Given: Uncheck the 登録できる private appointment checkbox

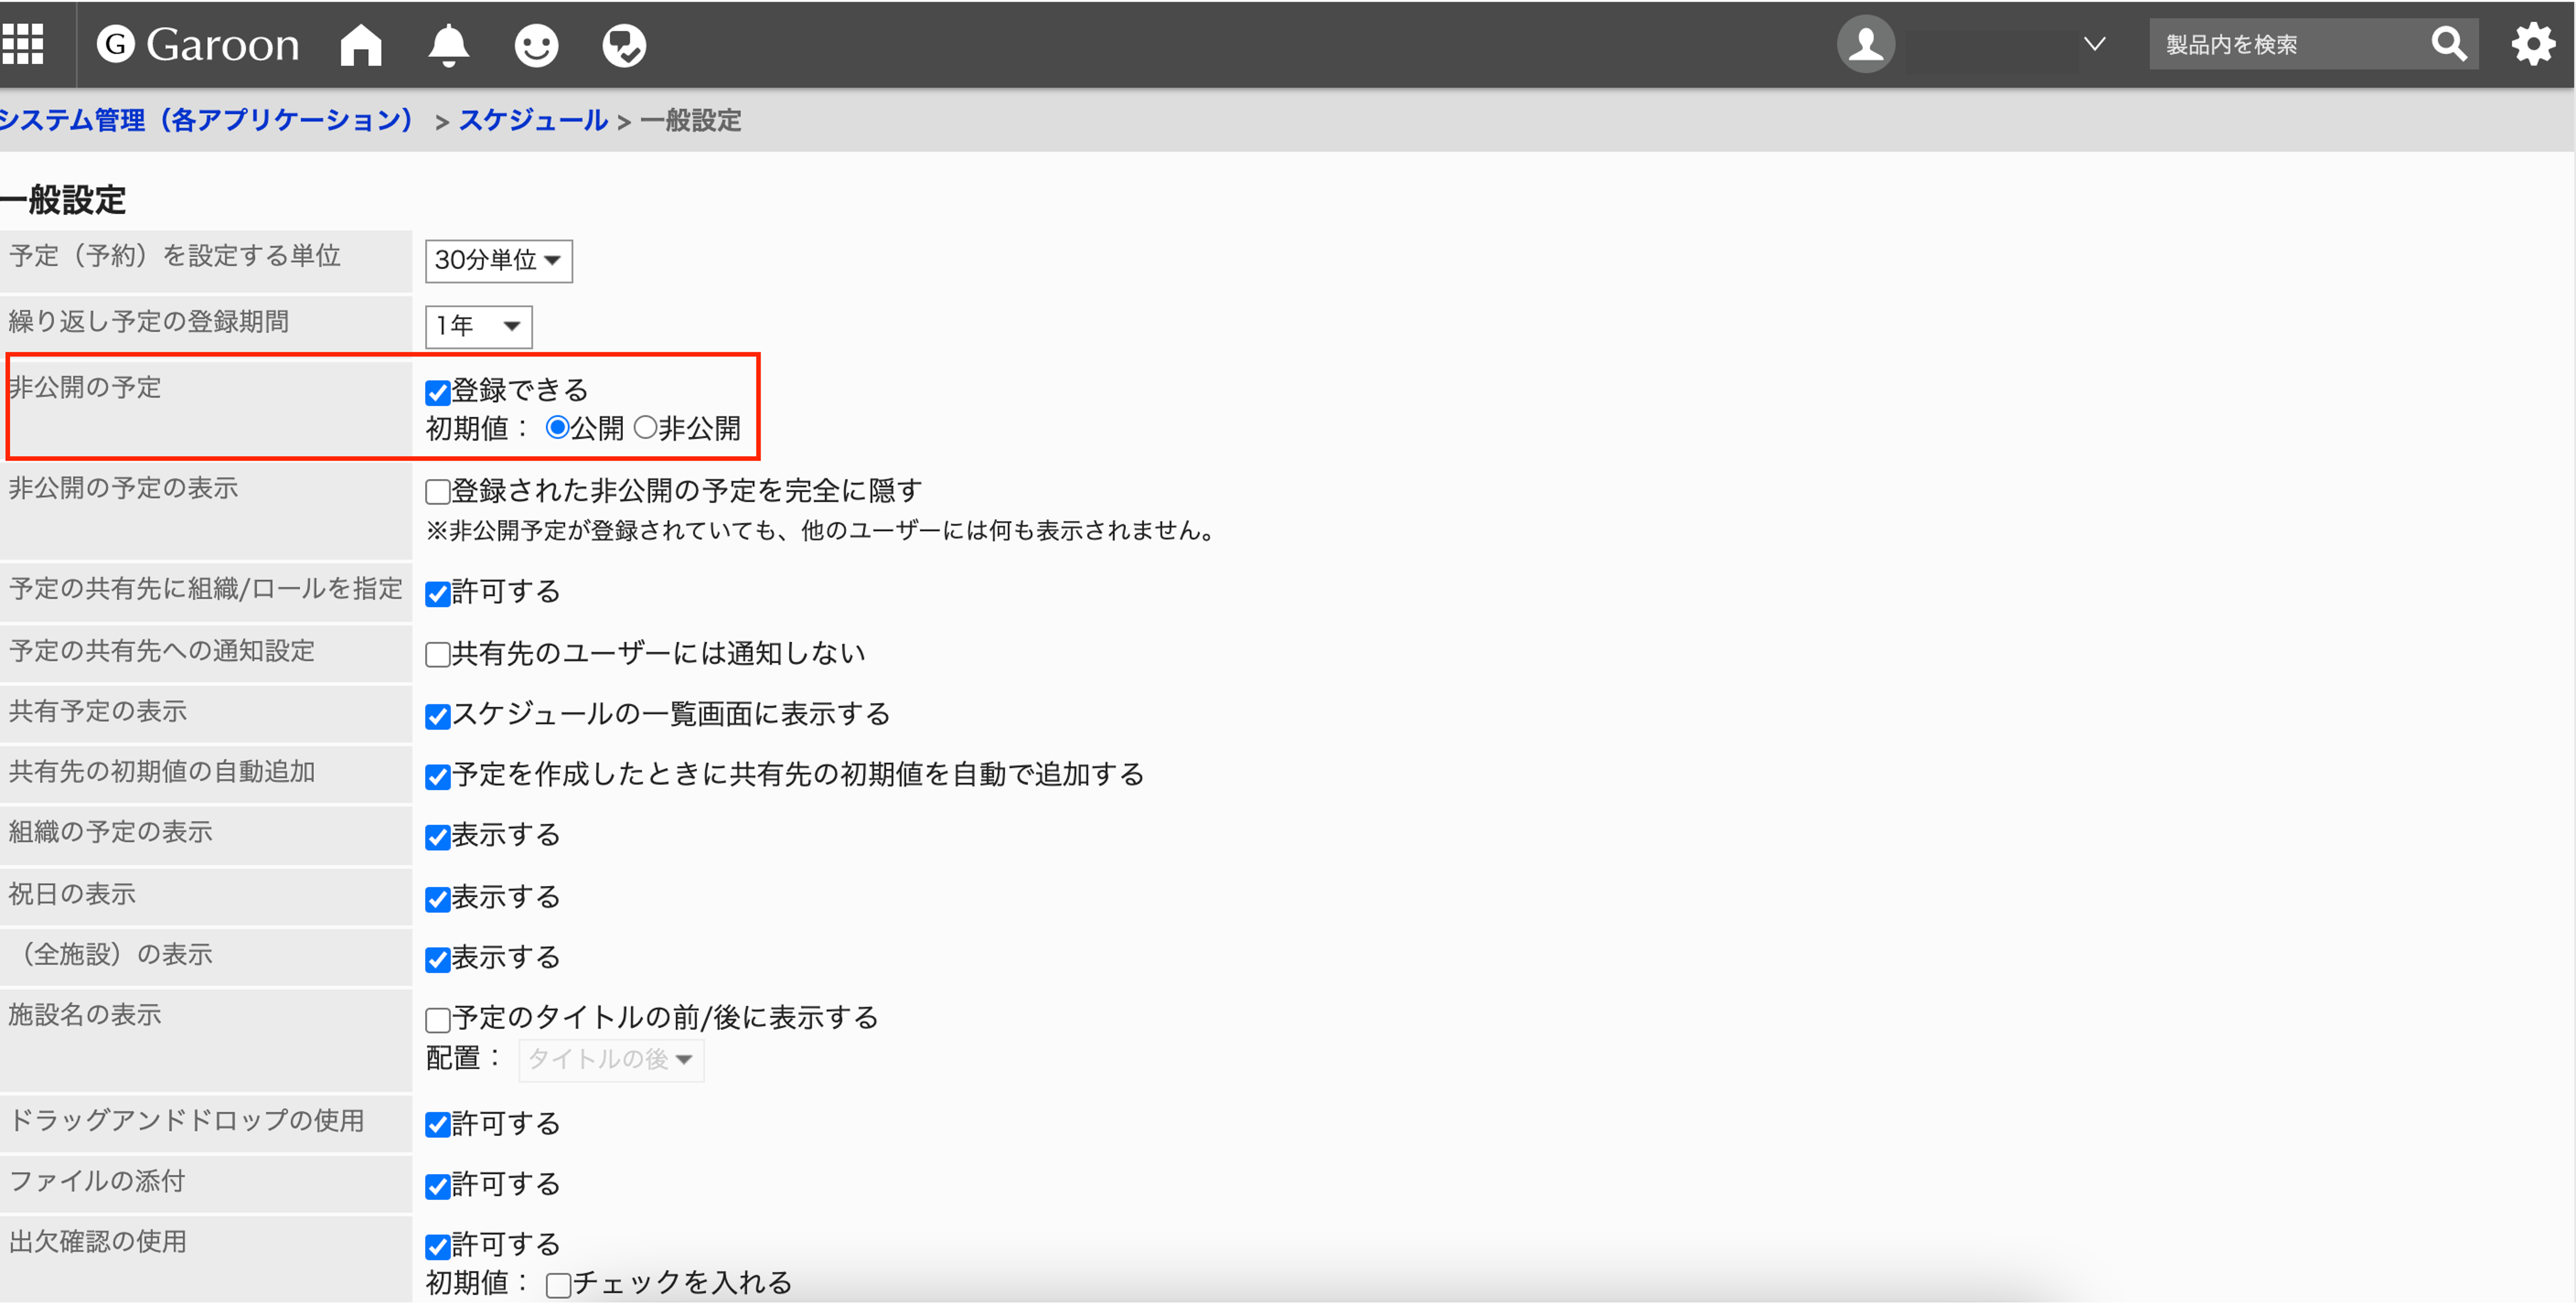Looking at the screenshot, I should (x=437, y=392).
